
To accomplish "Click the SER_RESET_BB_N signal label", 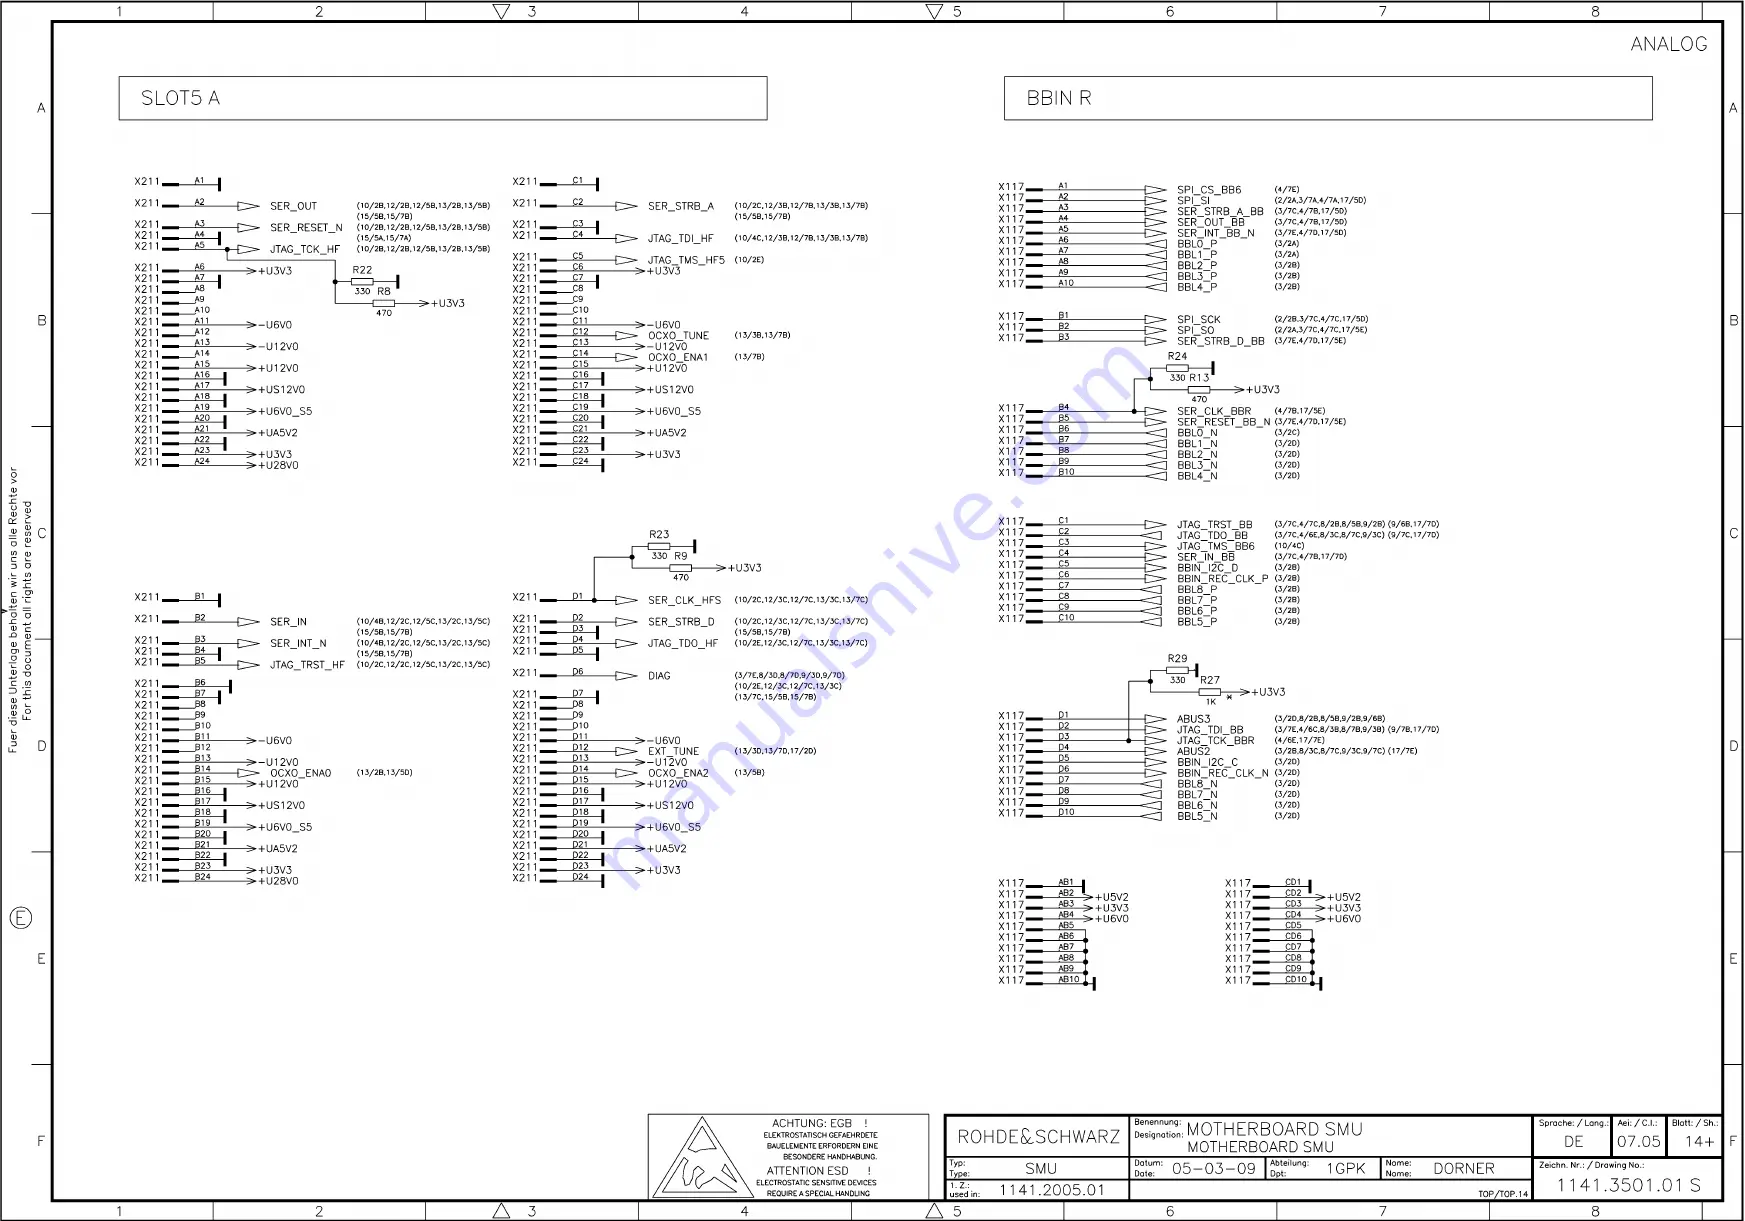I will [1223, 422].
